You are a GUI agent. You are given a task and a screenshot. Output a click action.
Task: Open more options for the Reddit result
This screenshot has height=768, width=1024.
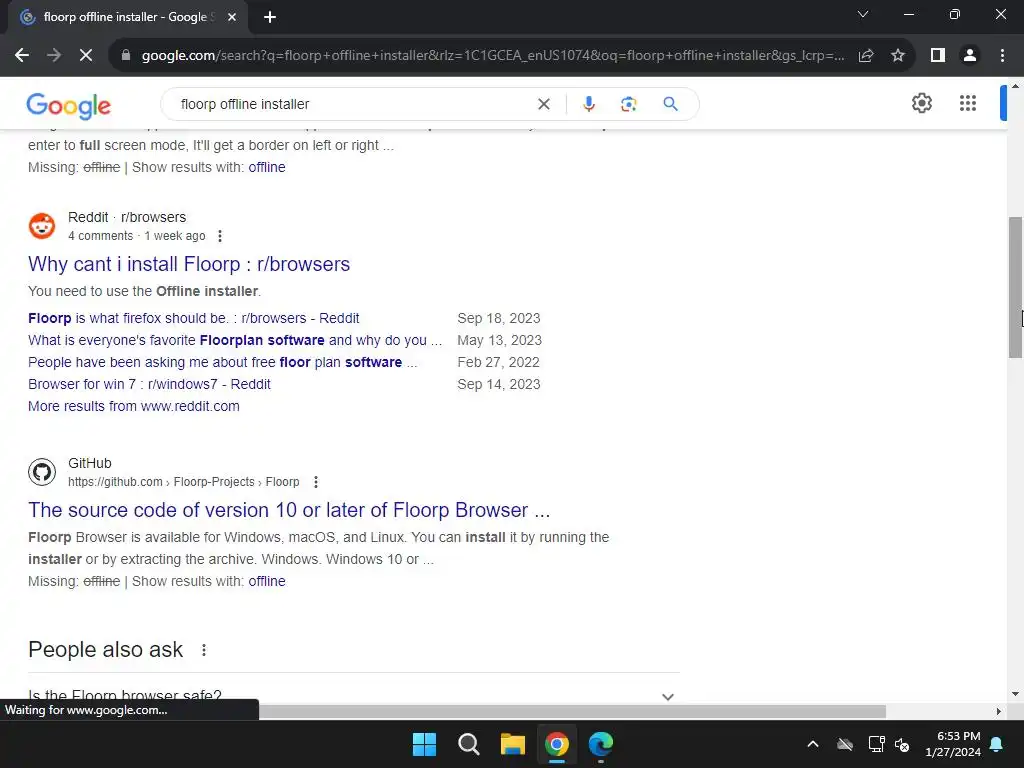click(x=219, y=236)
